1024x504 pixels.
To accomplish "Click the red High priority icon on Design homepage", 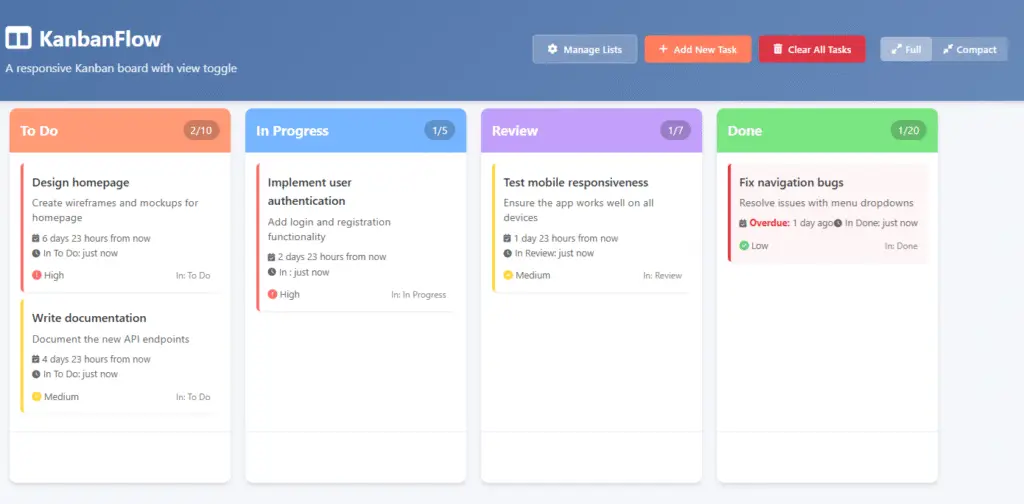I will (x=37, y=275).
